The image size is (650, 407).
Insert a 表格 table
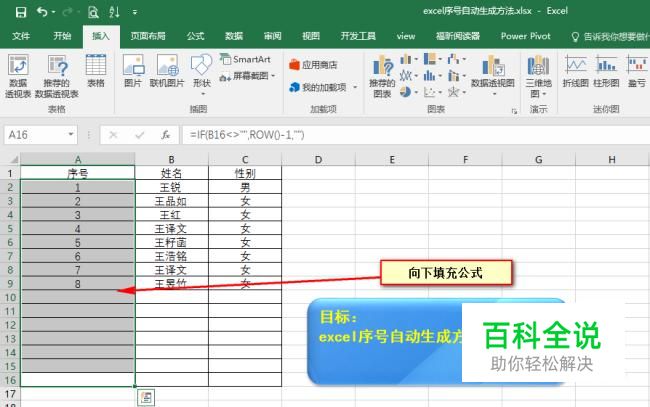point(96,70)
